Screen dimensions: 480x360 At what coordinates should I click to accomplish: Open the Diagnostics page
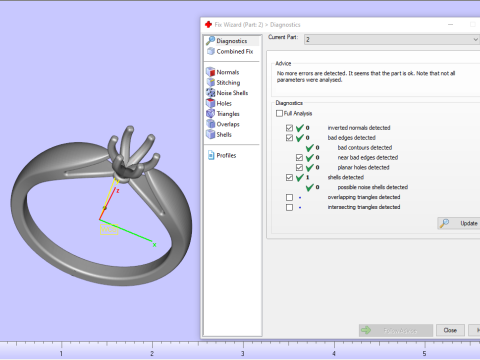232,41
